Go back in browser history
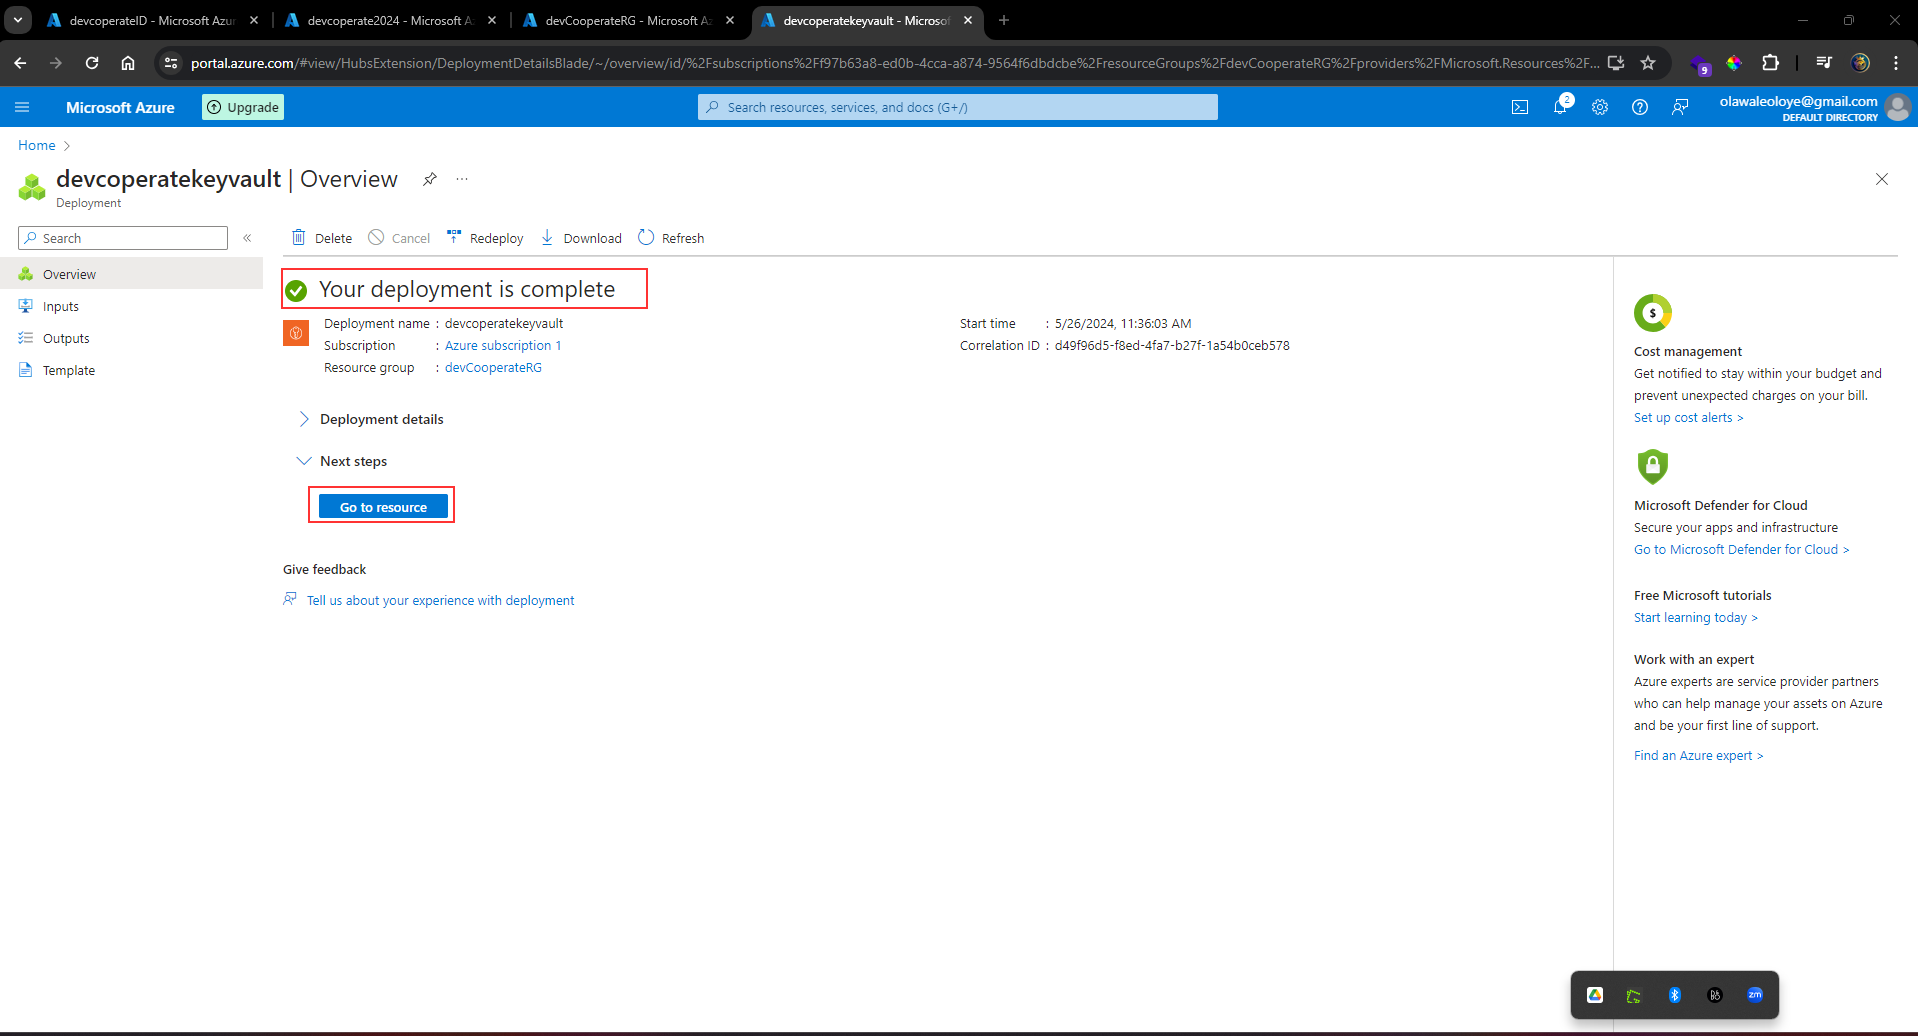This screenshot has height=1036, width=1918. 20,63
